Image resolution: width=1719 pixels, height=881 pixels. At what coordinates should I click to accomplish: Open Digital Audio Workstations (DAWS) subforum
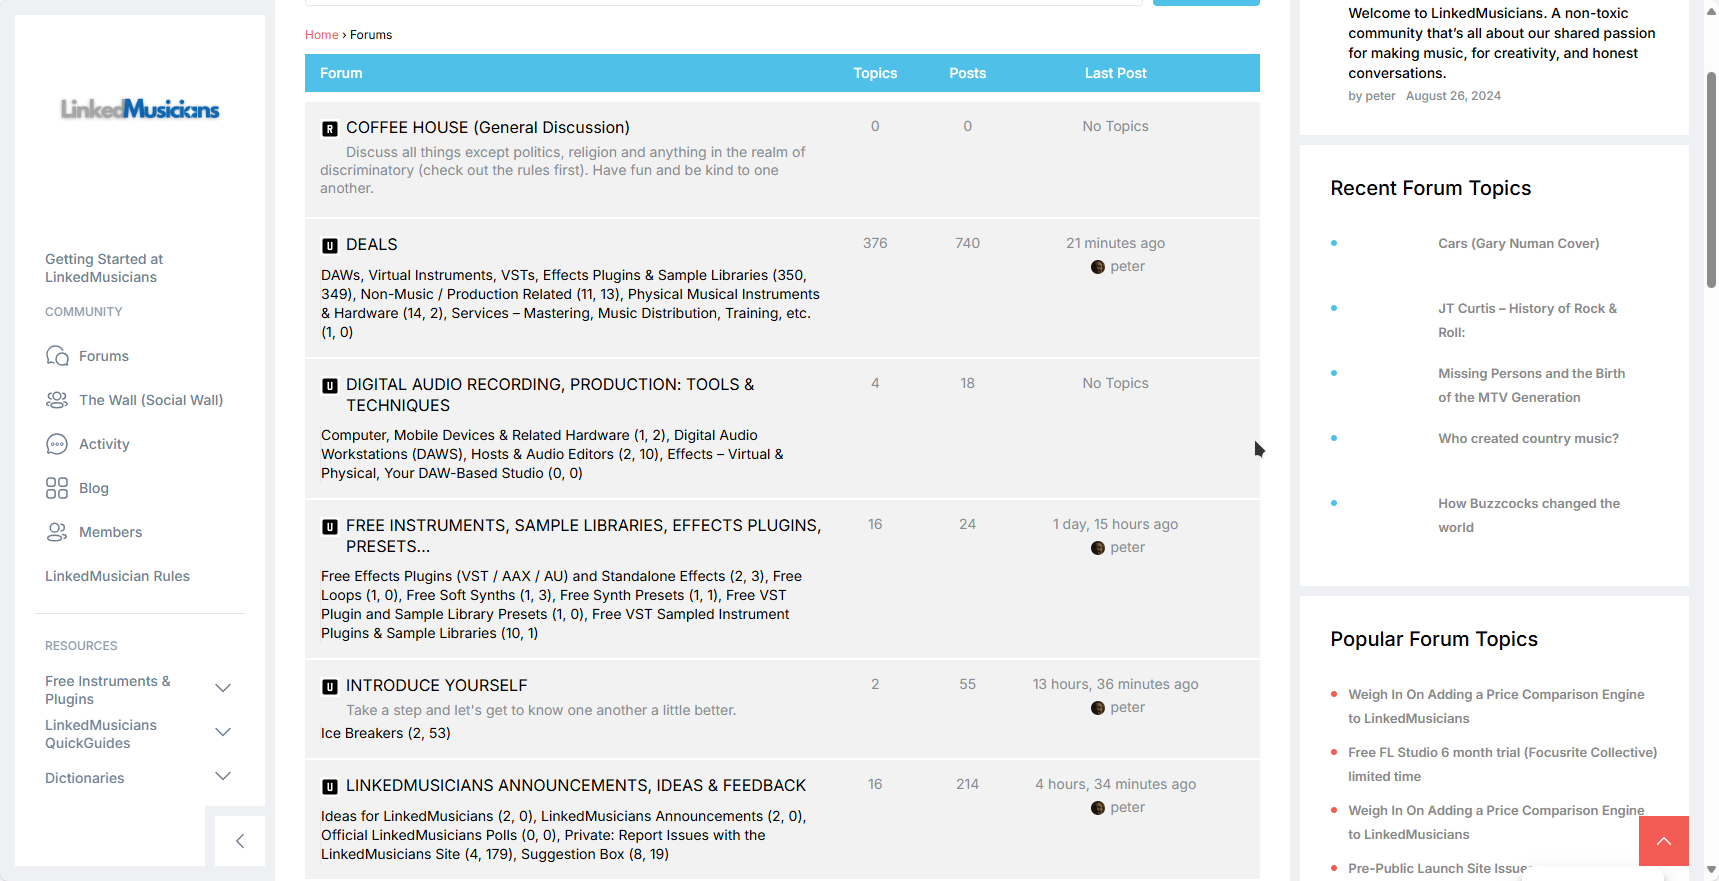tap(540, 445)
